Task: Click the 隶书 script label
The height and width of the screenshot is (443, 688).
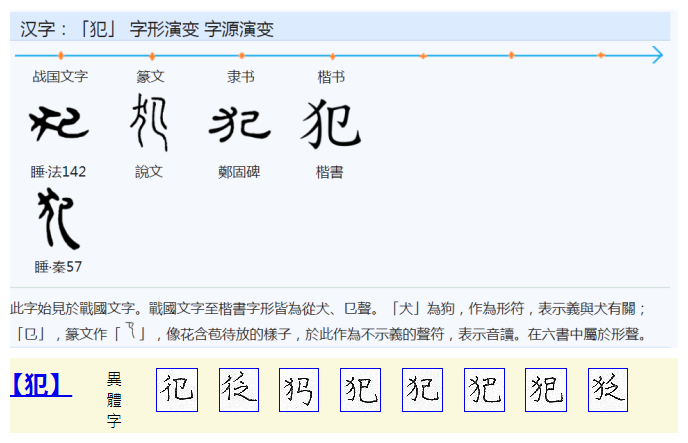Action: pyautogui.click(x=240, y=77)
